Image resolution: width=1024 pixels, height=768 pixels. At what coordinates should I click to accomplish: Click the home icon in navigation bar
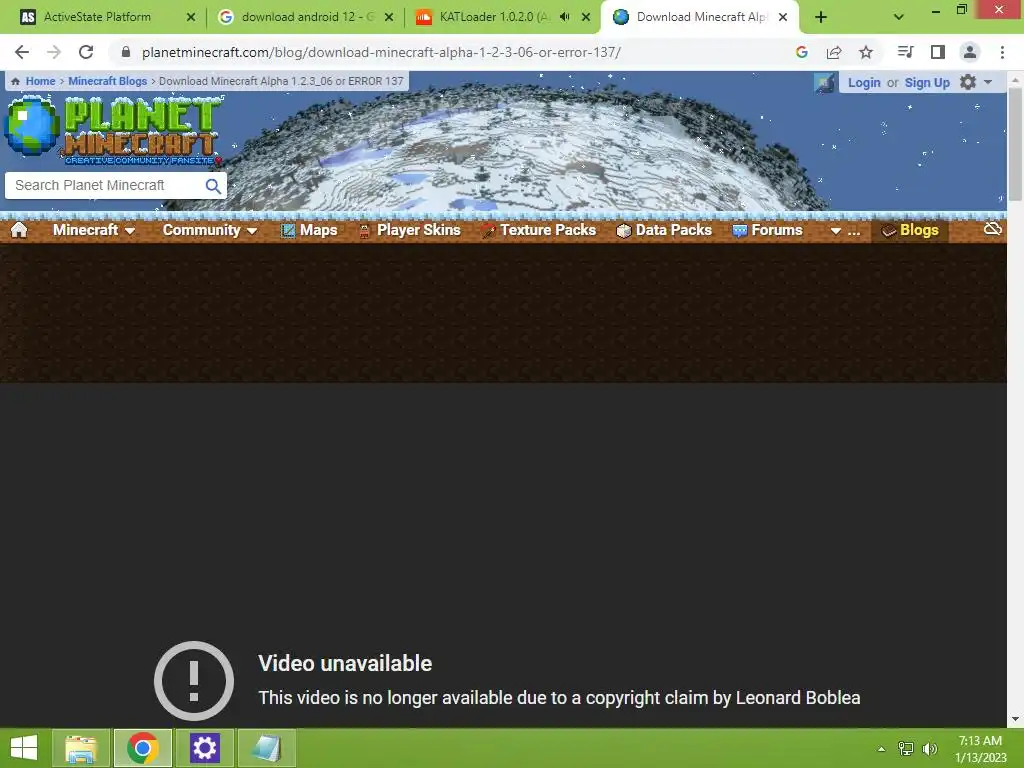(19, 229)
